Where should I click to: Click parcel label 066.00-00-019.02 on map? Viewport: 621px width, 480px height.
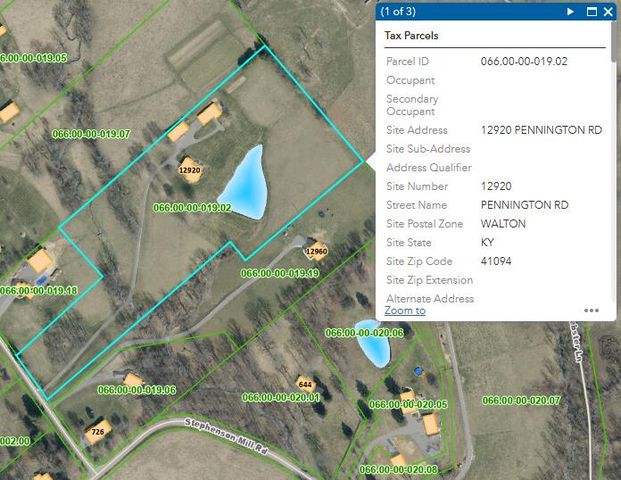192,208
